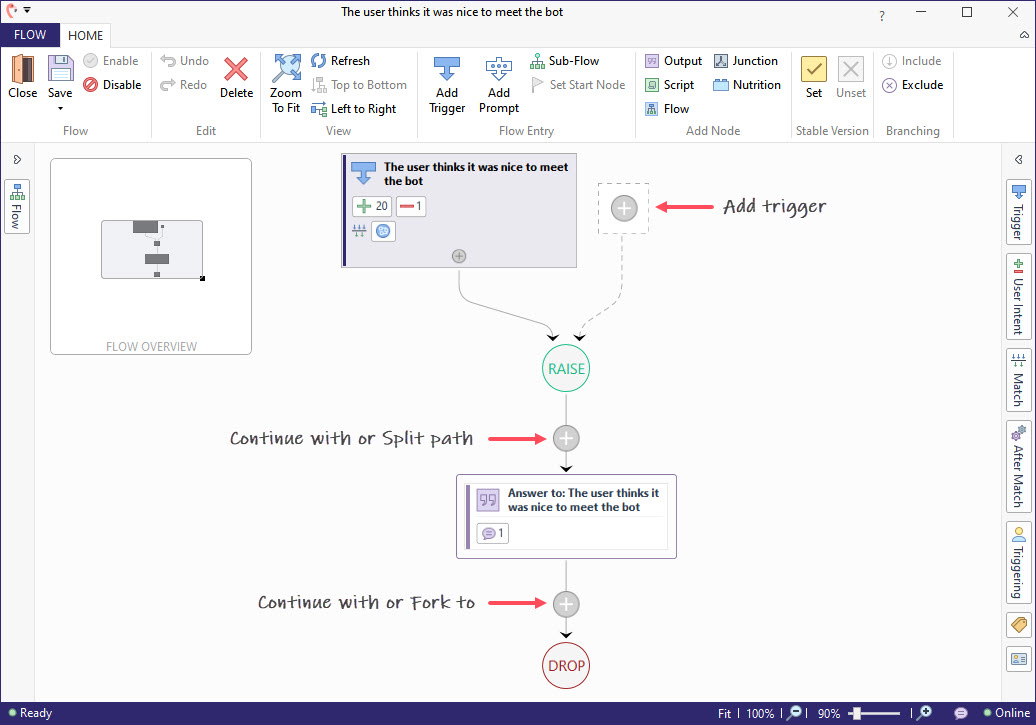
Task: Switch to the FLOW tab
Action: tap(30, 34)
